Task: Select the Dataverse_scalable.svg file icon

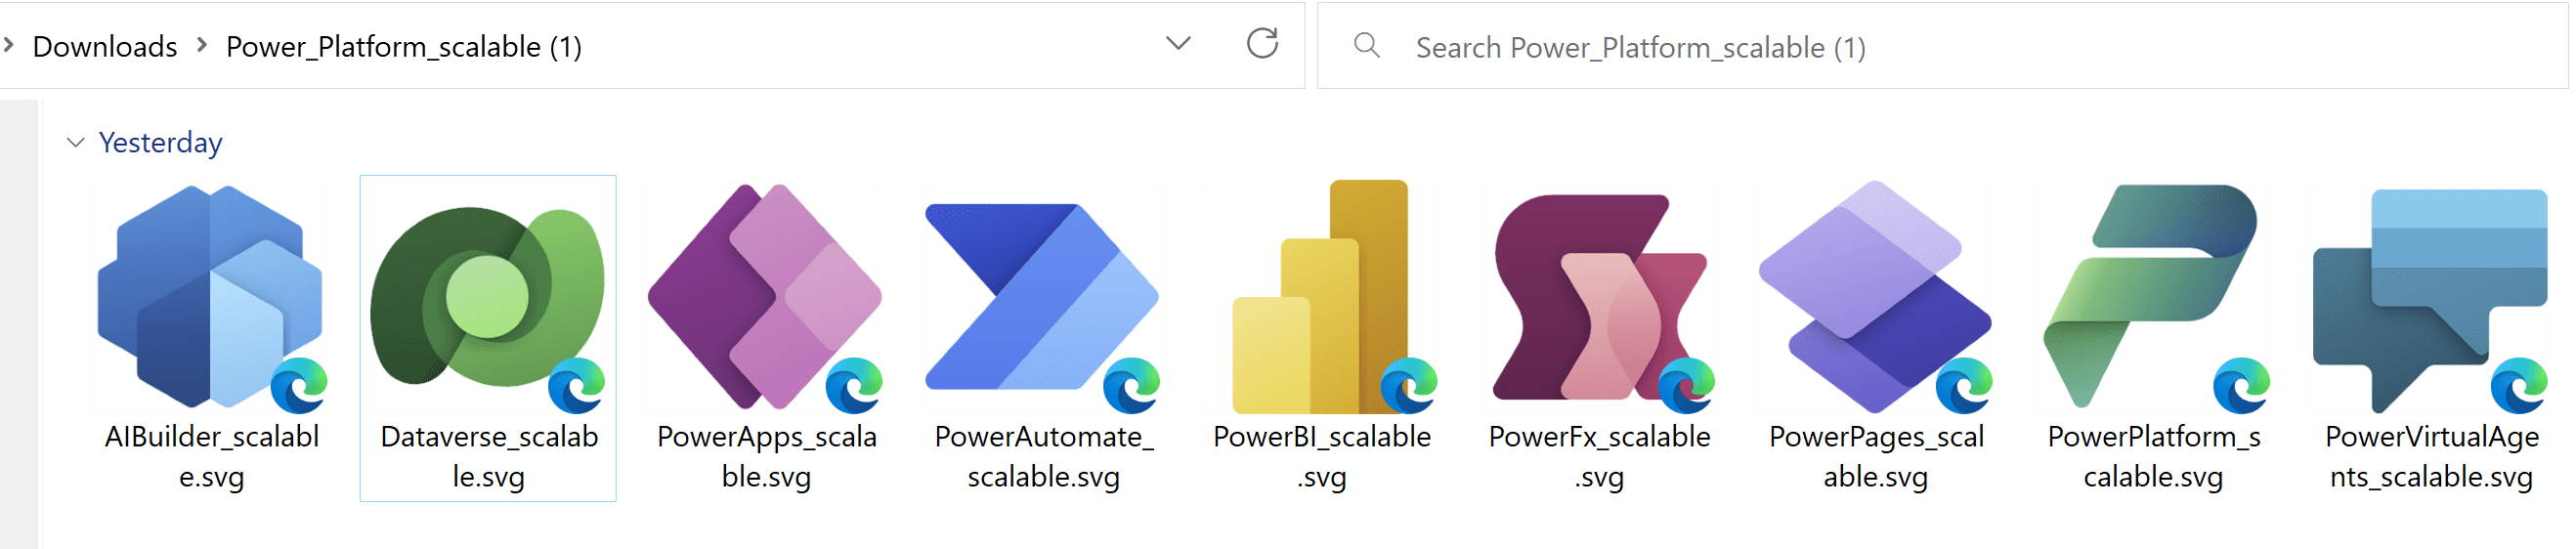Action: 488,309
